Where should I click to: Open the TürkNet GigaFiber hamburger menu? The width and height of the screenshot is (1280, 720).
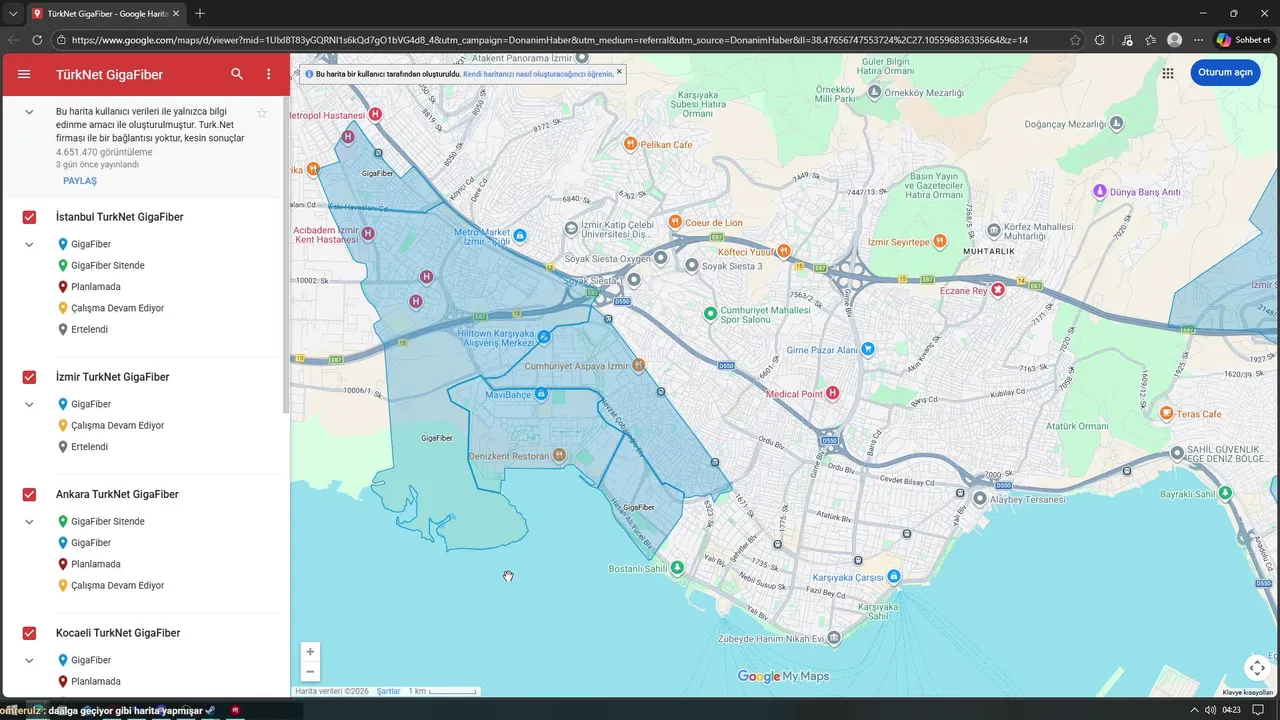pyautogui.click(x=24, y=74)
